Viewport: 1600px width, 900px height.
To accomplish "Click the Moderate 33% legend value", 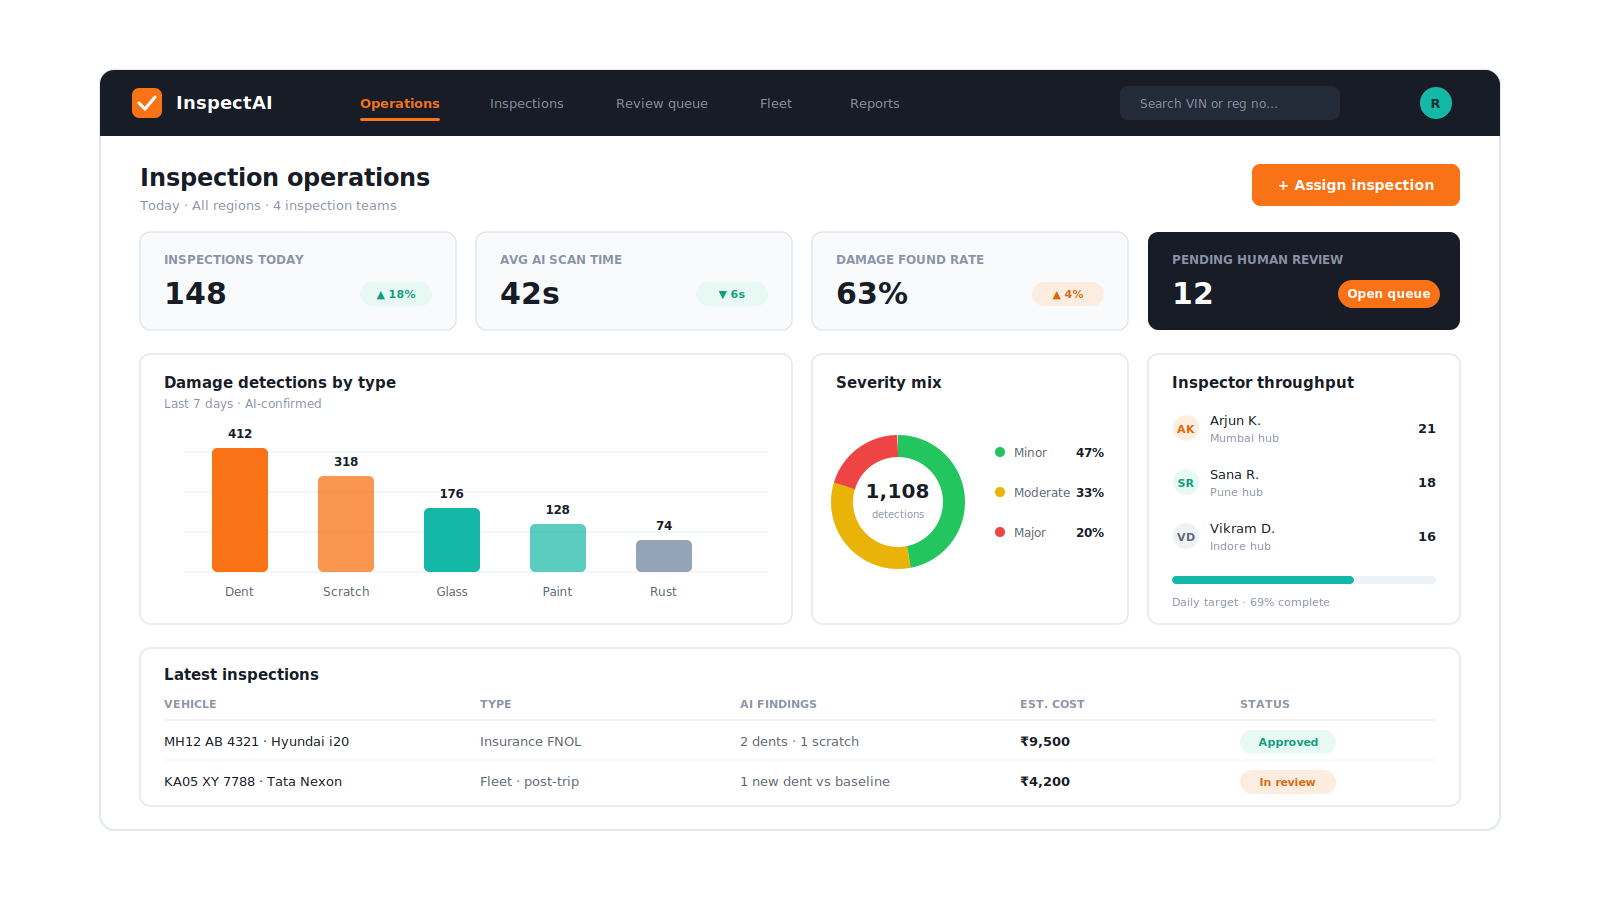I will click(1090, 493).
